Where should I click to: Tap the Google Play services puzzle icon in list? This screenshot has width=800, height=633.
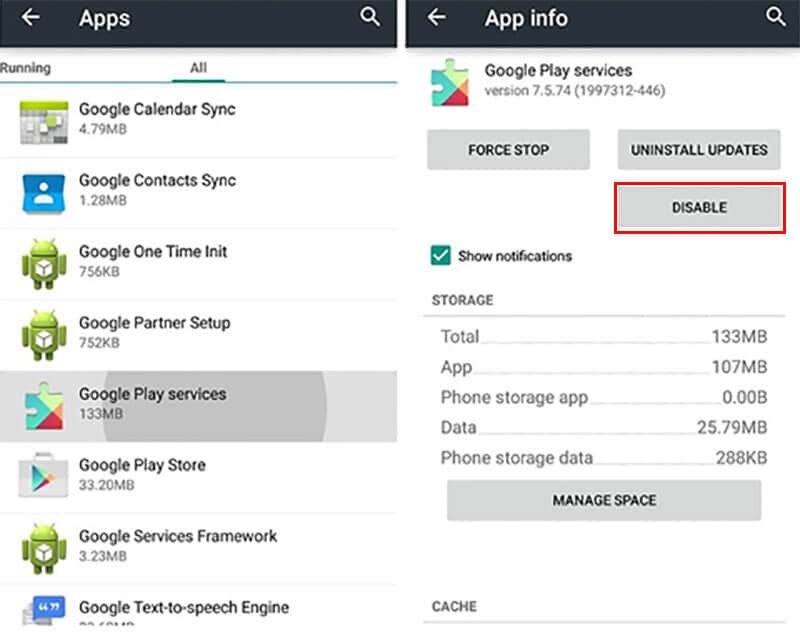pos(44,406)
